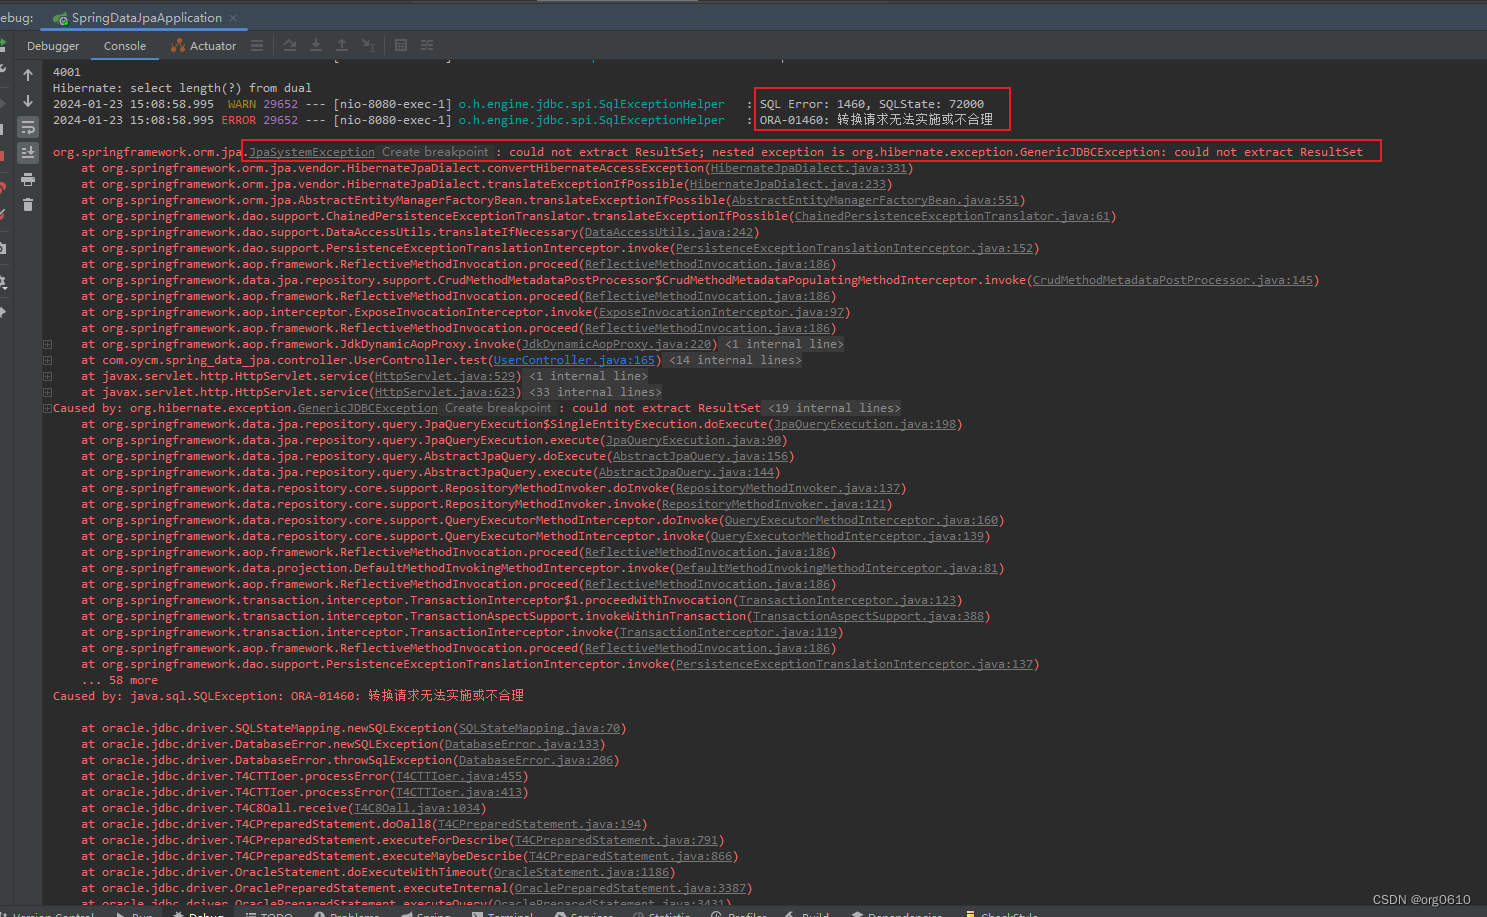Click the Print console output icon

coord(28,179)
